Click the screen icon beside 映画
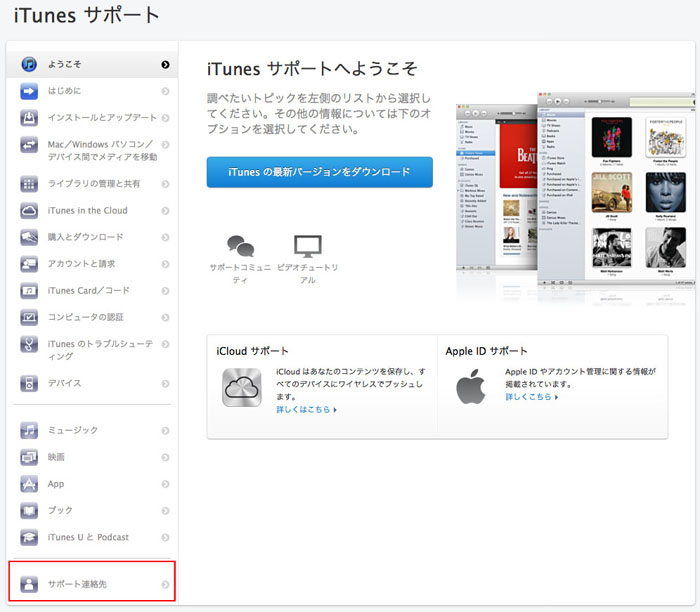The width and height of the screenshot is (700, 612). pyautogui.click(x=29, y=457)
